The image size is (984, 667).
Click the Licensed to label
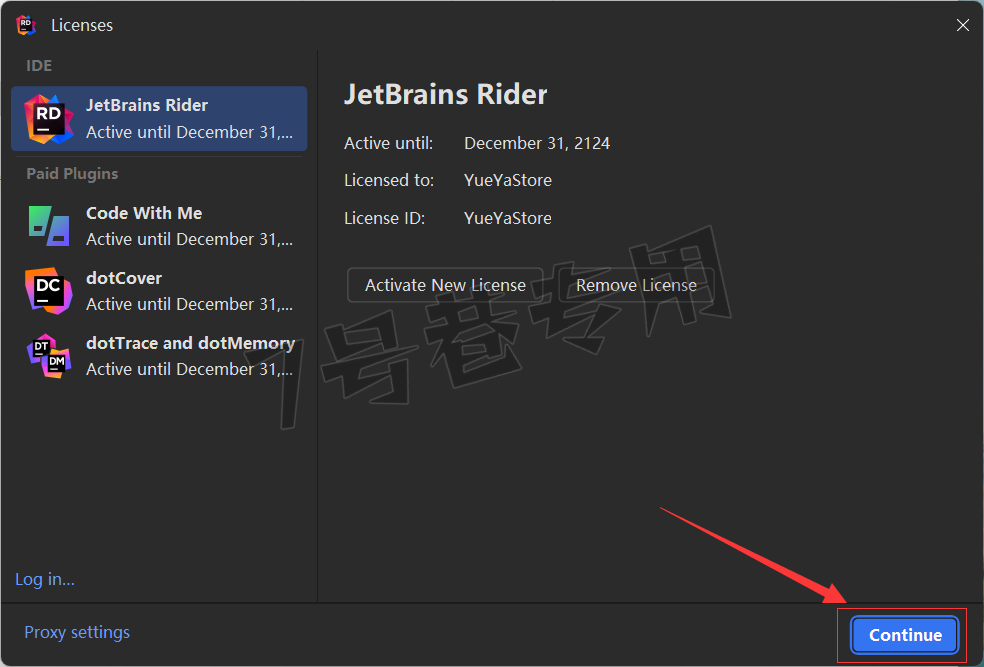(389, 180)
